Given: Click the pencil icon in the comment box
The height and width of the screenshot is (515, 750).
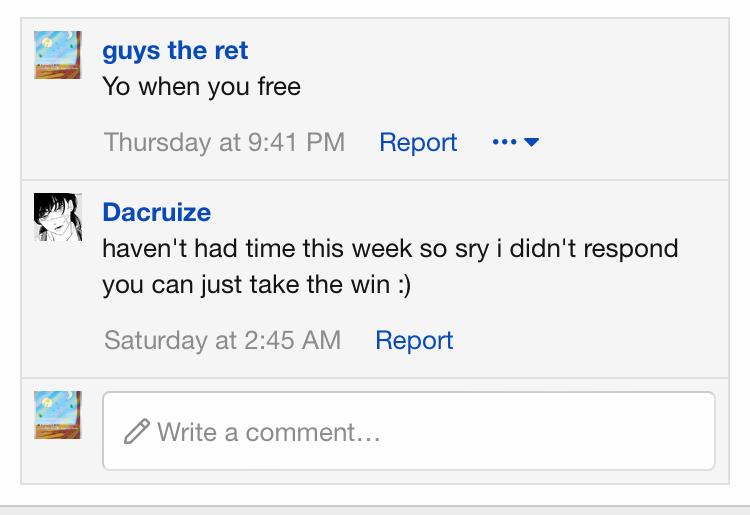Looking at the screenshot, I should coord(136,432).
